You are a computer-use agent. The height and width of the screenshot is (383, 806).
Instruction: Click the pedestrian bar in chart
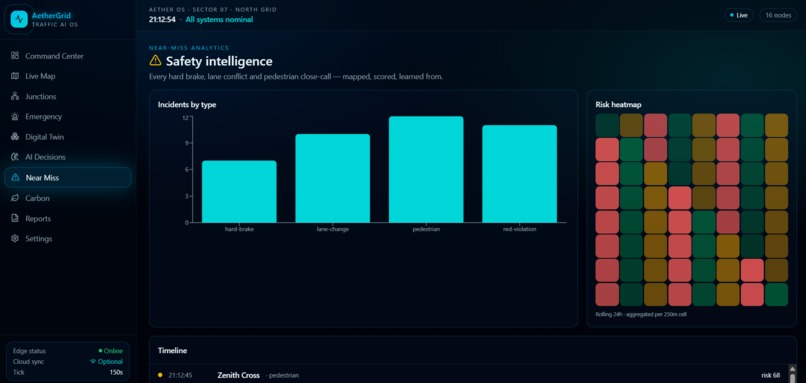point(426,170)
